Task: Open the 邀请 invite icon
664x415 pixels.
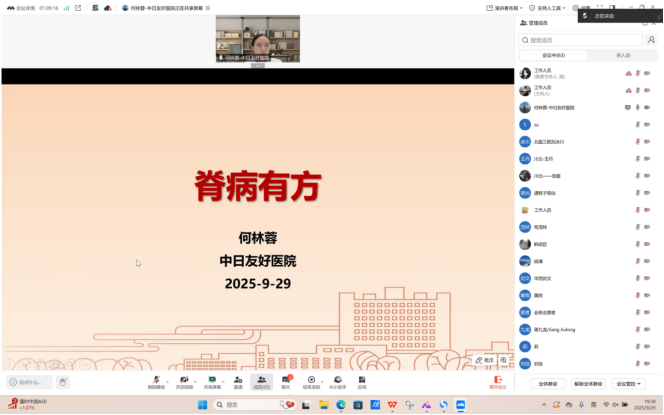Action: point(238,379)
